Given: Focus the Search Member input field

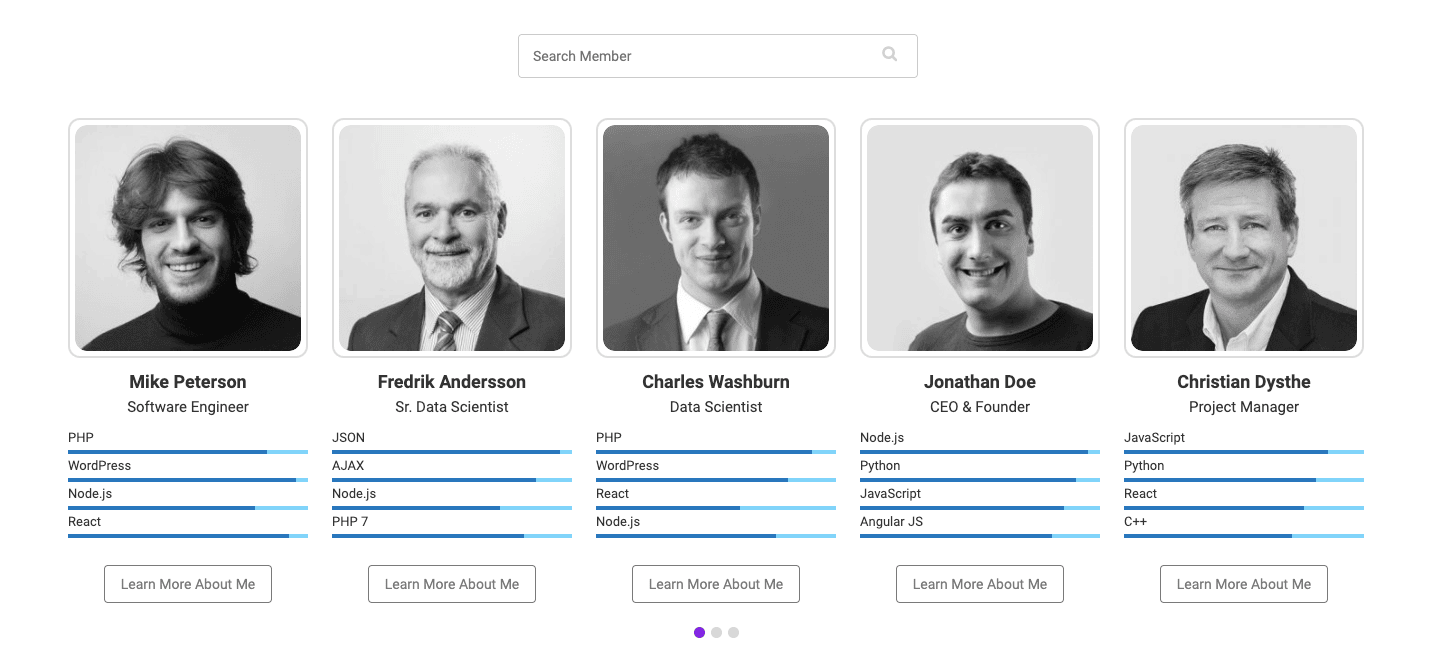Looking at the screenshot, I should click(717, 56).
